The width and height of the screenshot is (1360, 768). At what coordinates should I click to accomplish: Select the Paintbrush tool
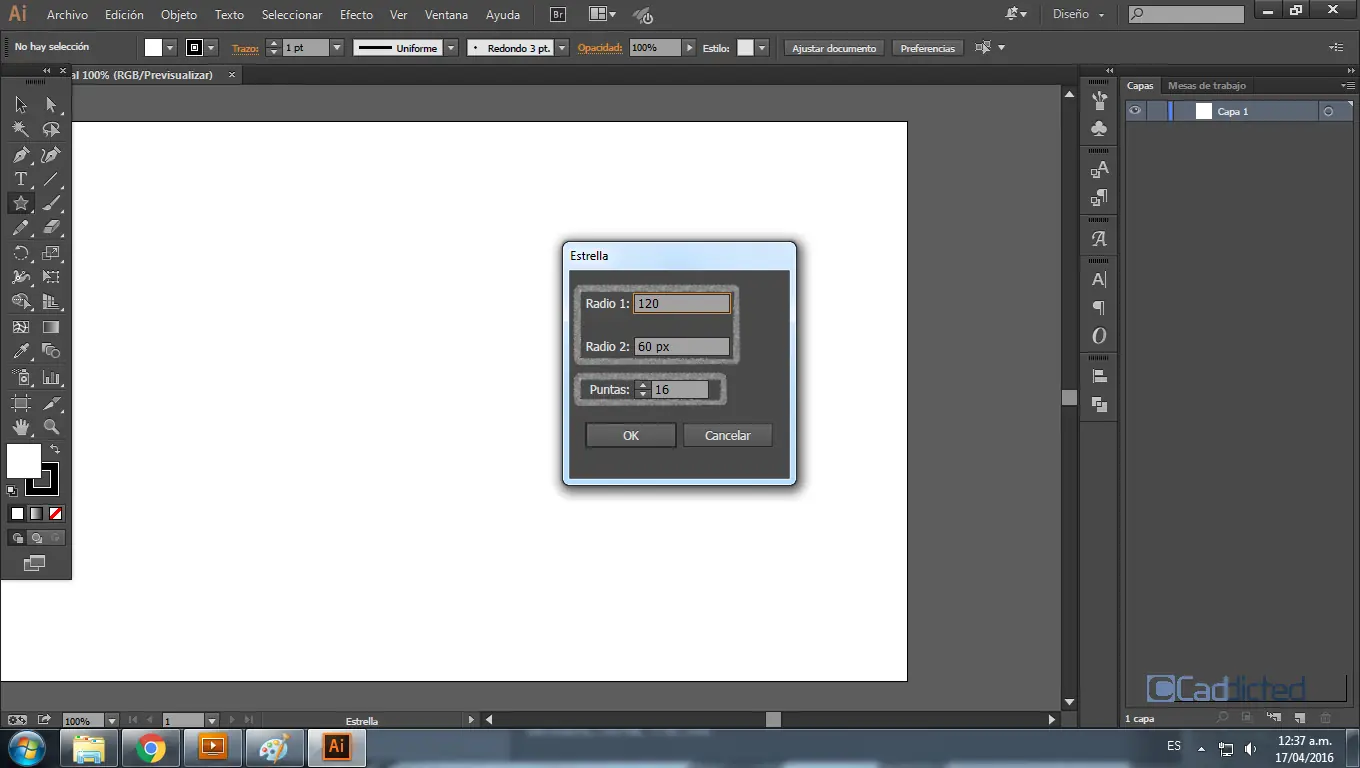(x=51, y=203)
